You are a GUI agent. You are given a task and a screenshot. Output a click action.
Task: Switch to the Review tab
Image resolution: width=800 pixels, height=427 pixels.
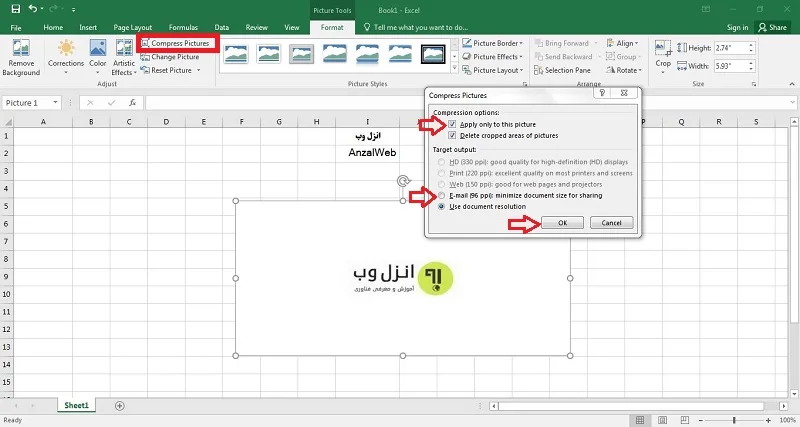257,28
